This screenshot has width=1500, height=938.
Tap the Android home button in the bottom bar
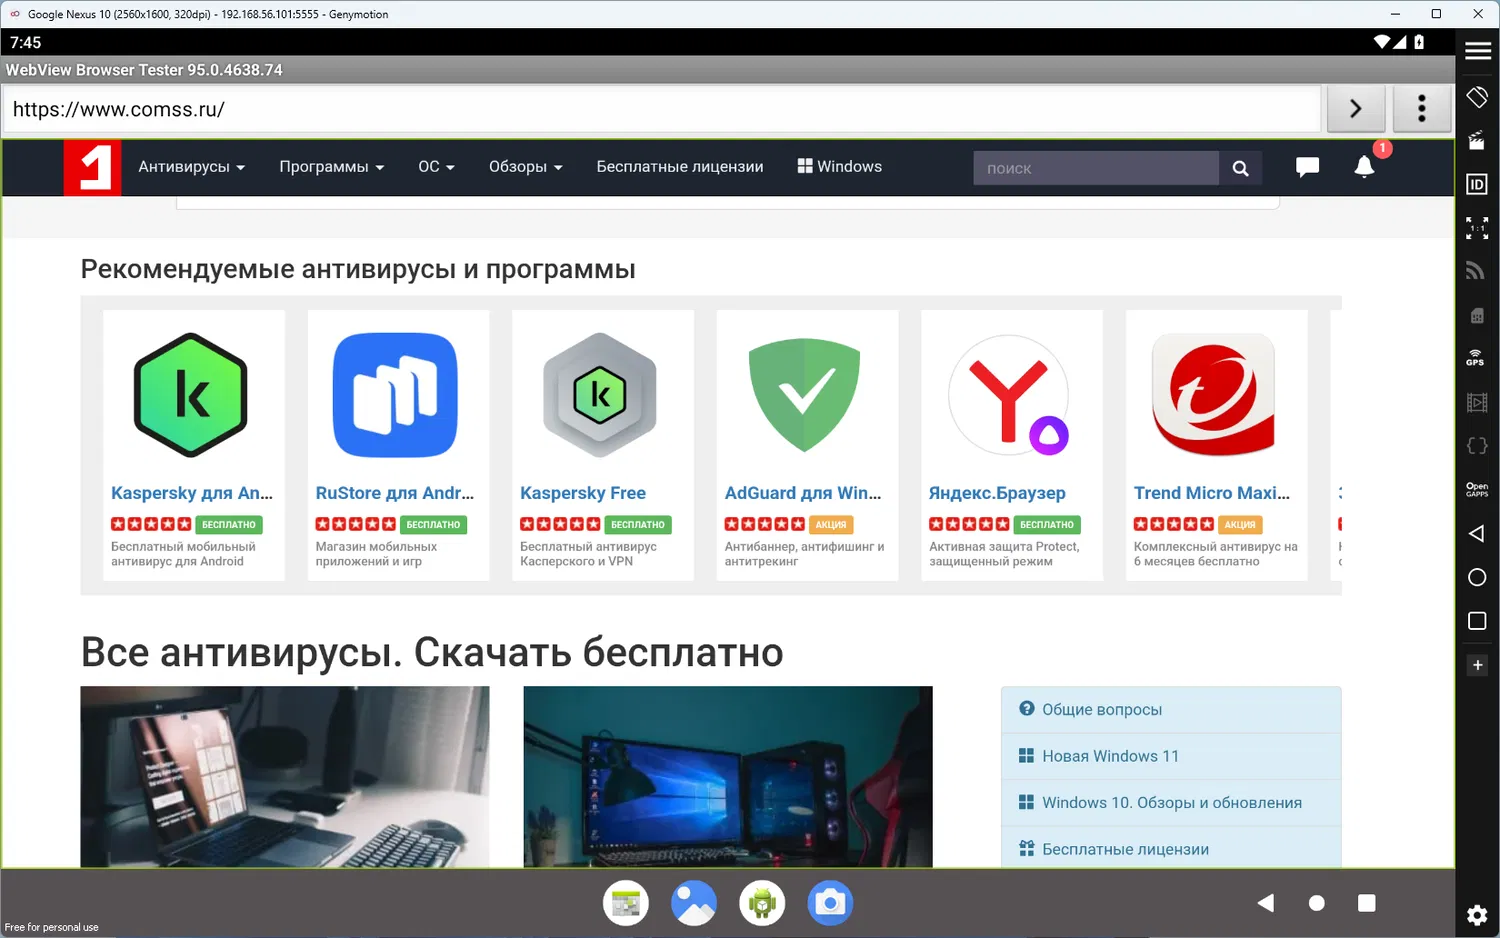[1317, 903]
